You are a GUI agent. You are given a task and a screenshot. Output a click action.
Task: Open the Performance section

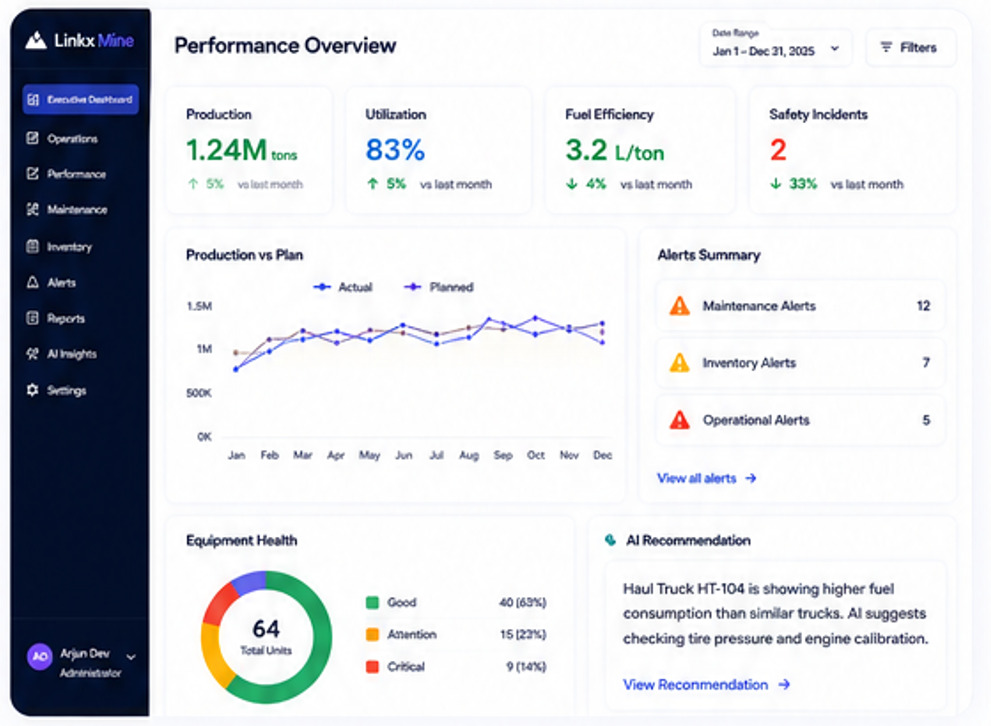76,174
